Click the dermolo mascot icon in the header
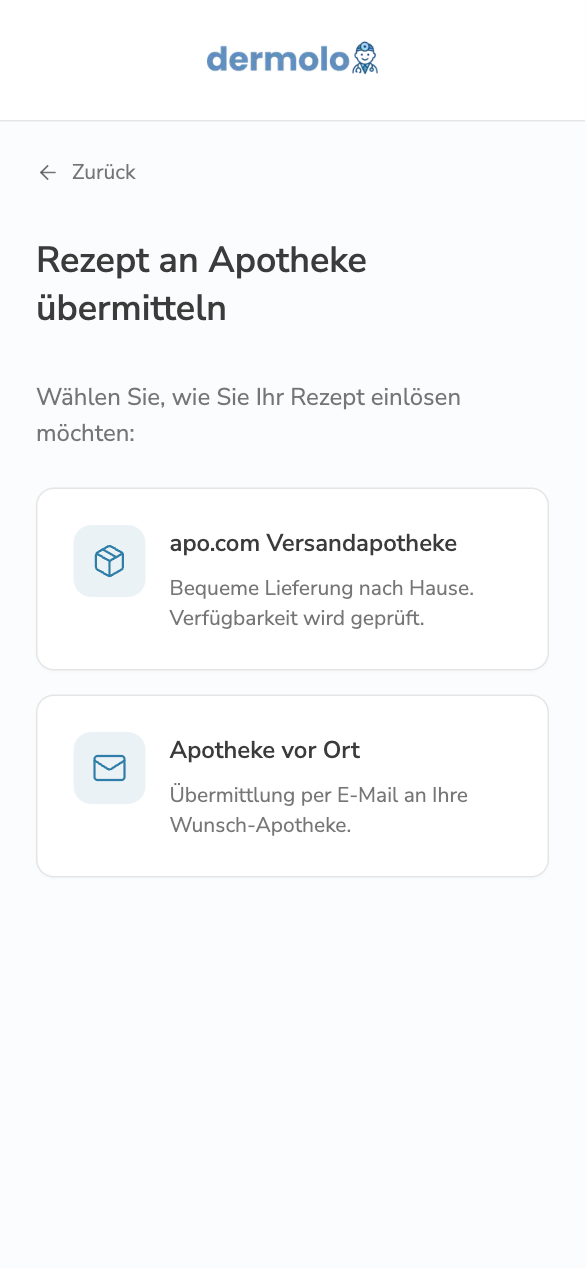This screenshot has height=1268, width=586. [x=366, y=57]
